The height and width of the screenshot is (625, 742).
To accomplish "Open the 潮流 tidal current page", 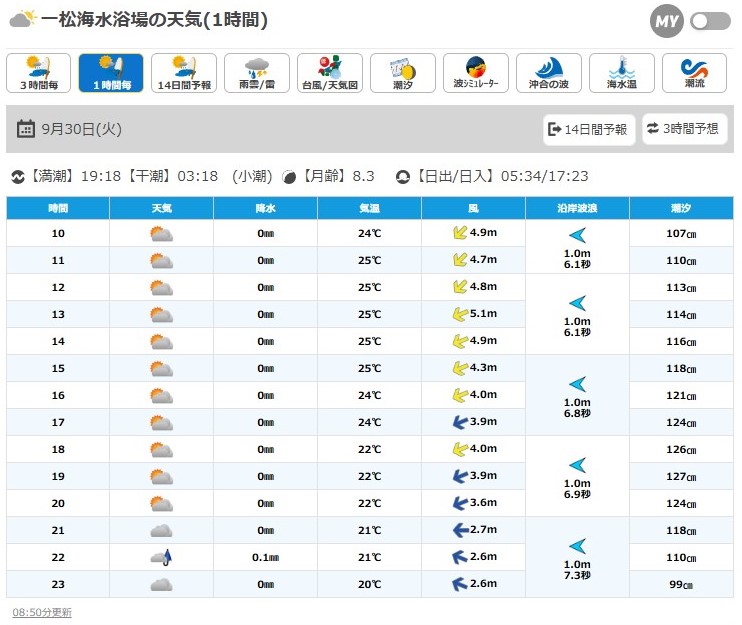I will point(694,73).
